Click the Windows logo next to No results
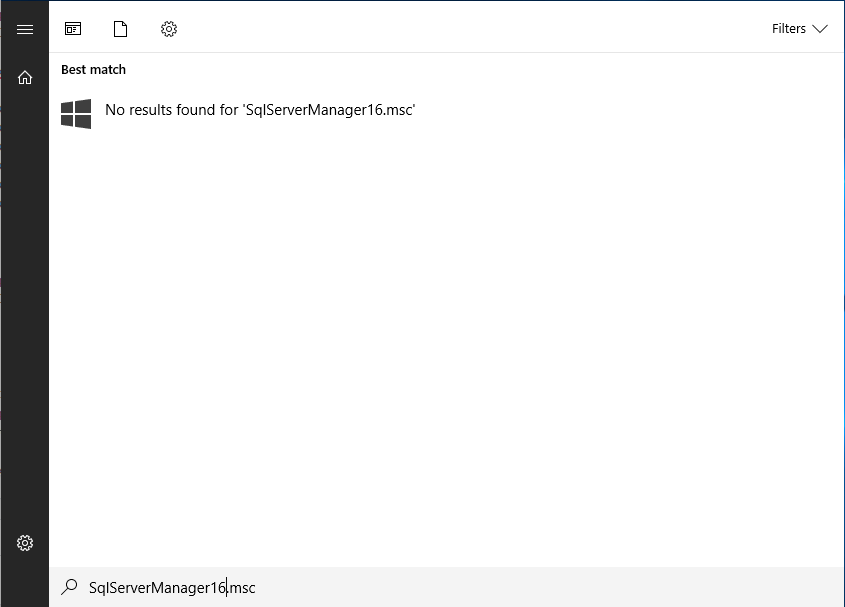Image resolution: width=845 pixels, height=607 pixels. (76, 114)
